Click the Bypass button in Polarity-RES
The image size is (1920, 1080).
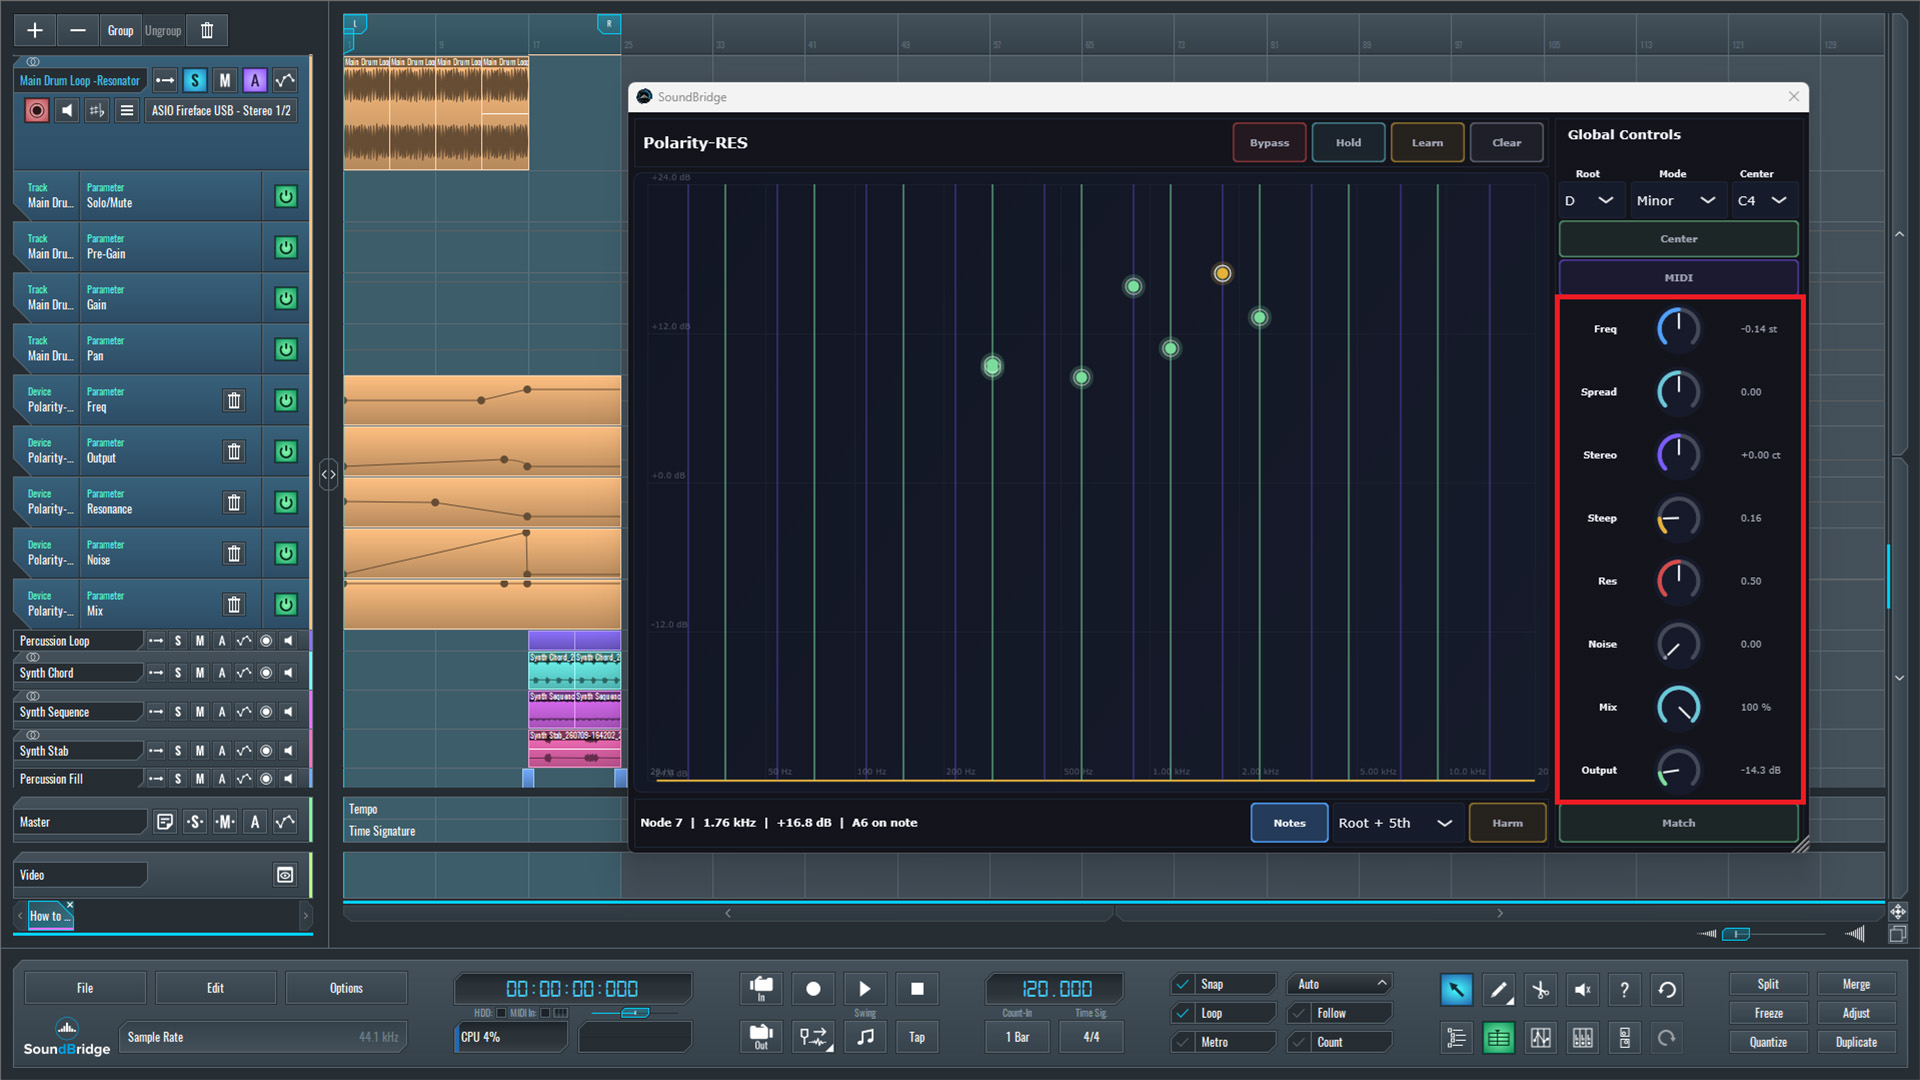pyautogui.click(x=1269, y=143)
